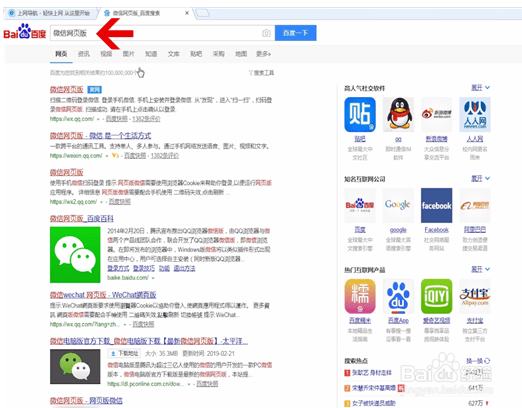
Task: Expand the hot internet products section
Action: point(480,269)
